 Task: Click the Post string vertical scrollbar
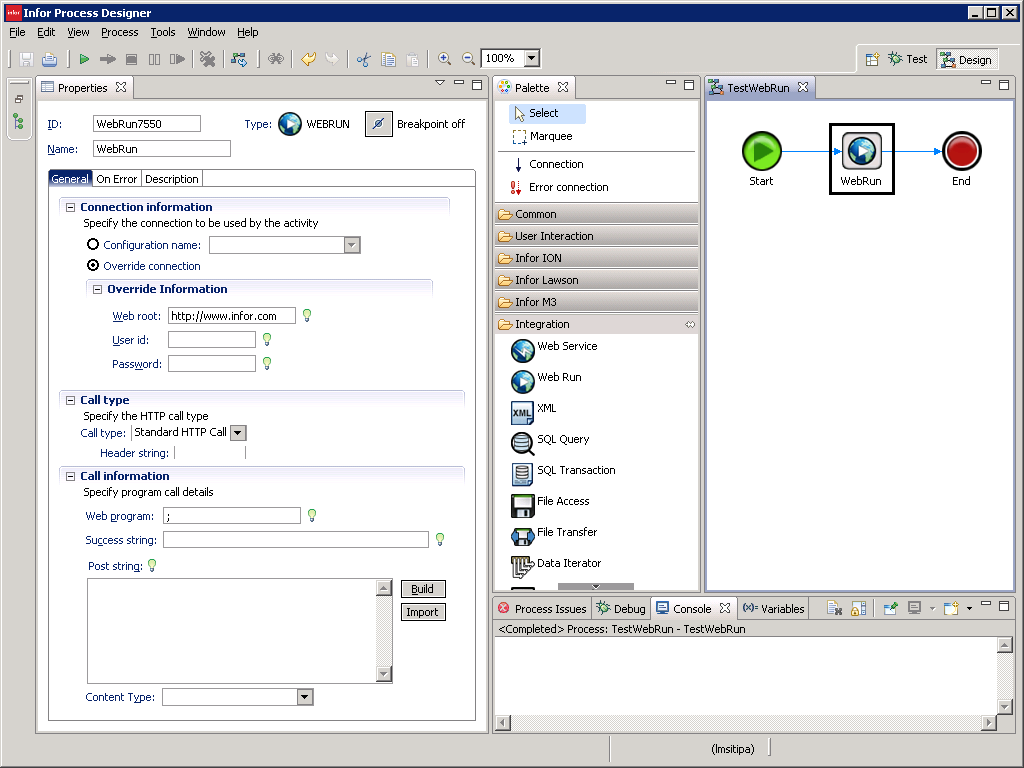[384, 631]
